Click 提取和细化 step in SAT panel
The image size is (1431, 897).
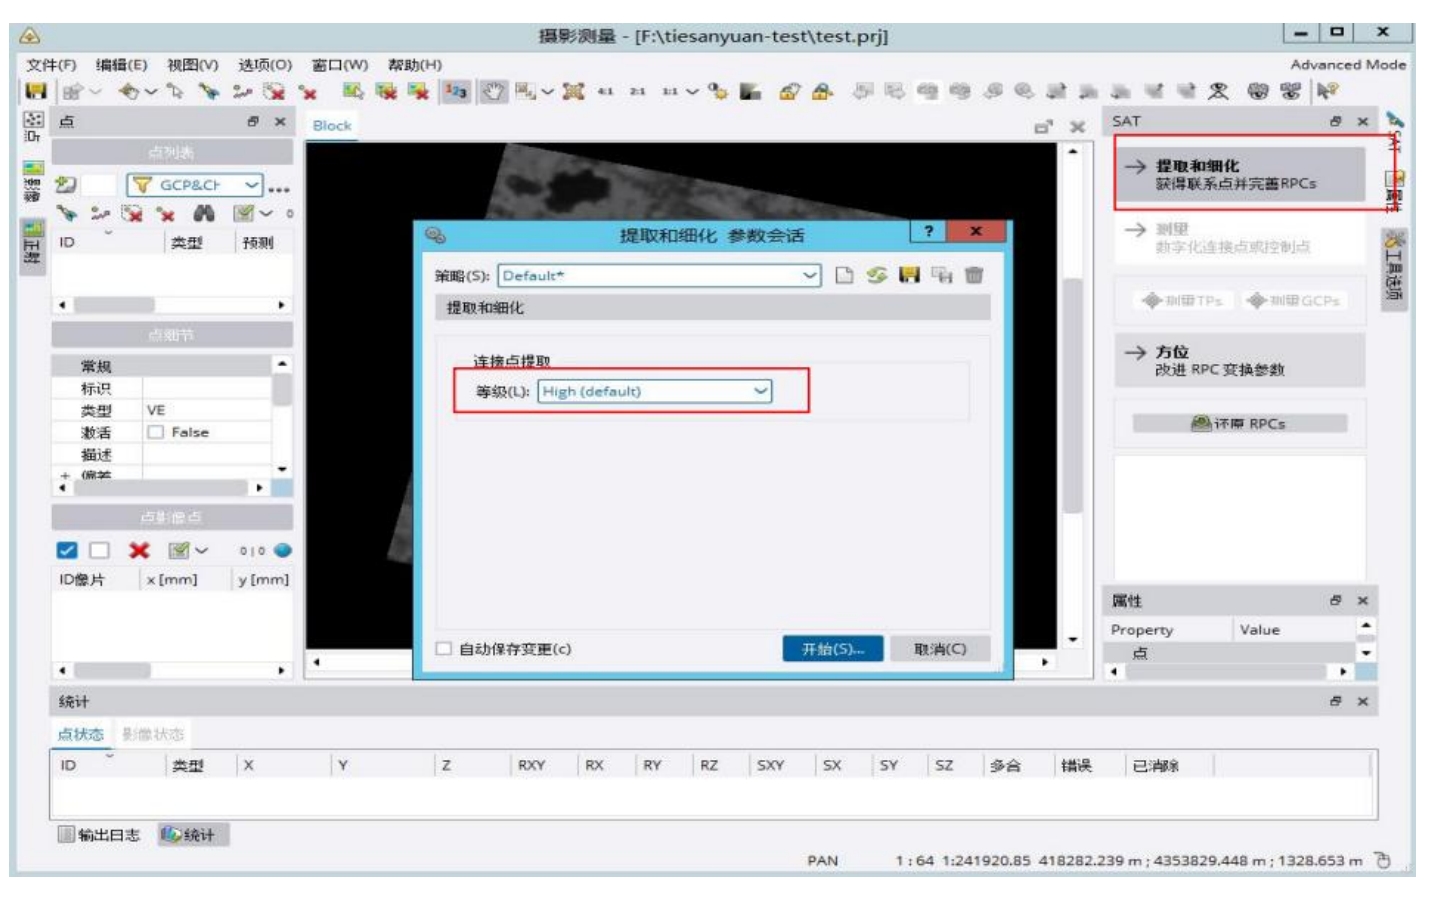pos(1239,174)
